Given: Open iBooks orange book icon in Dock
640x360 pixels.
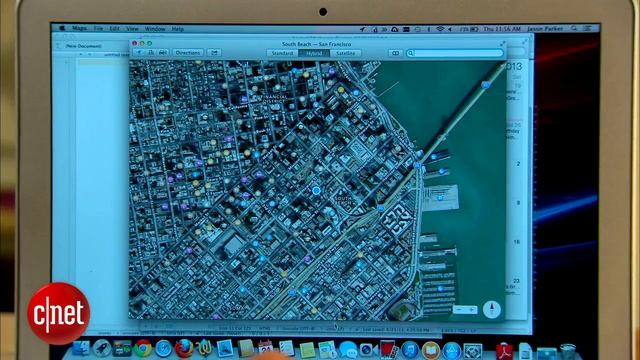Looking at the screenshot, I should [431, 350].
